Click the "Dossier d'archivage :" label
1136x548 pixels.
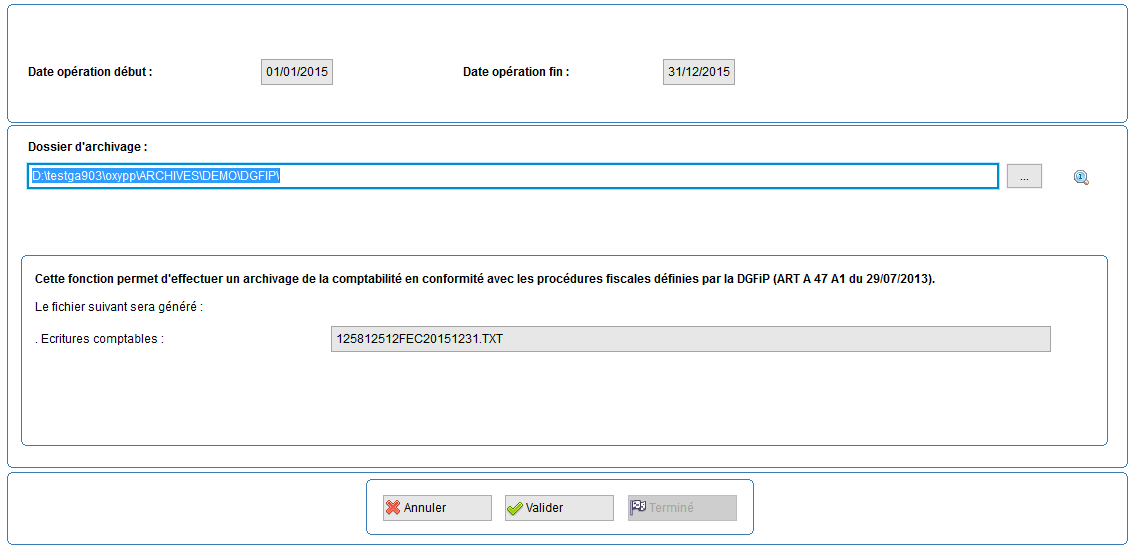pyautogui.click(x=88, y=147)
